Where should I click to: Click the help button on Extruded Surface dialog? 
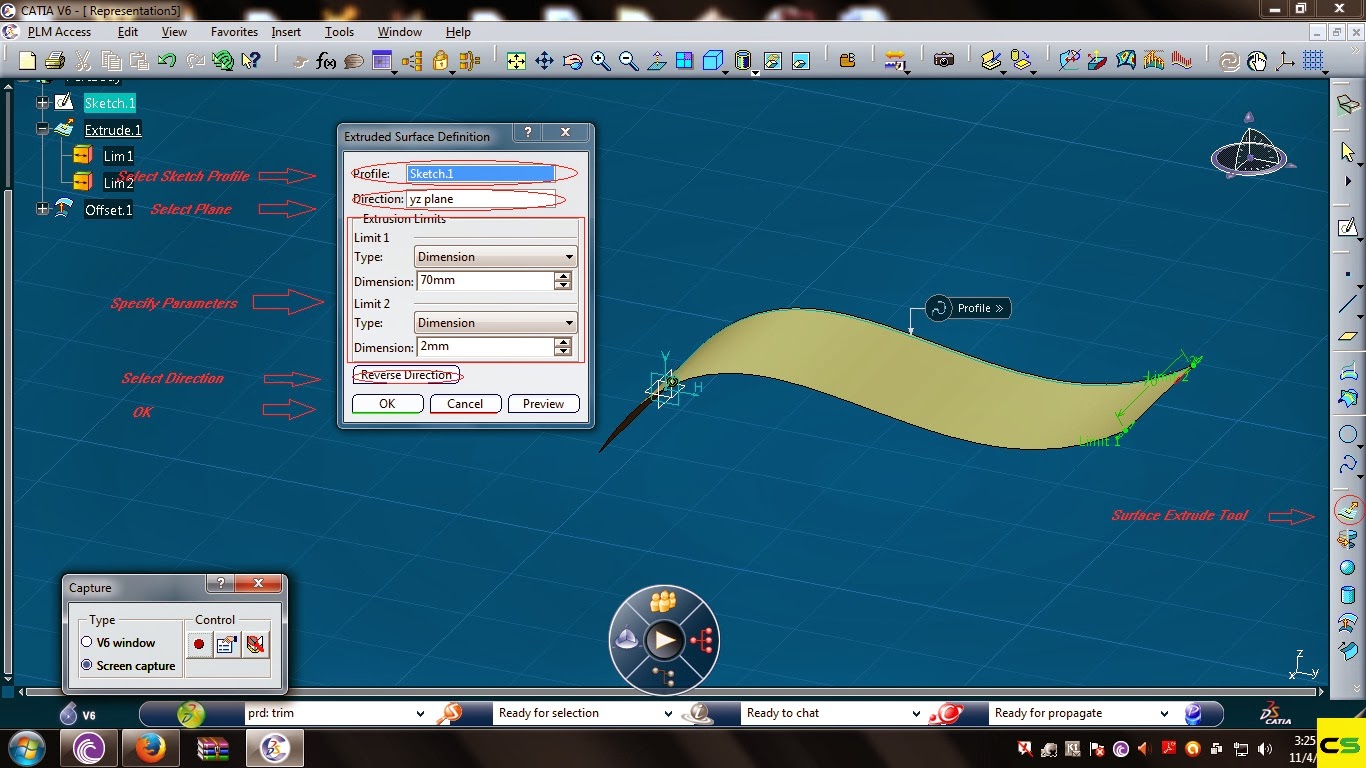(x=527, y=133)
